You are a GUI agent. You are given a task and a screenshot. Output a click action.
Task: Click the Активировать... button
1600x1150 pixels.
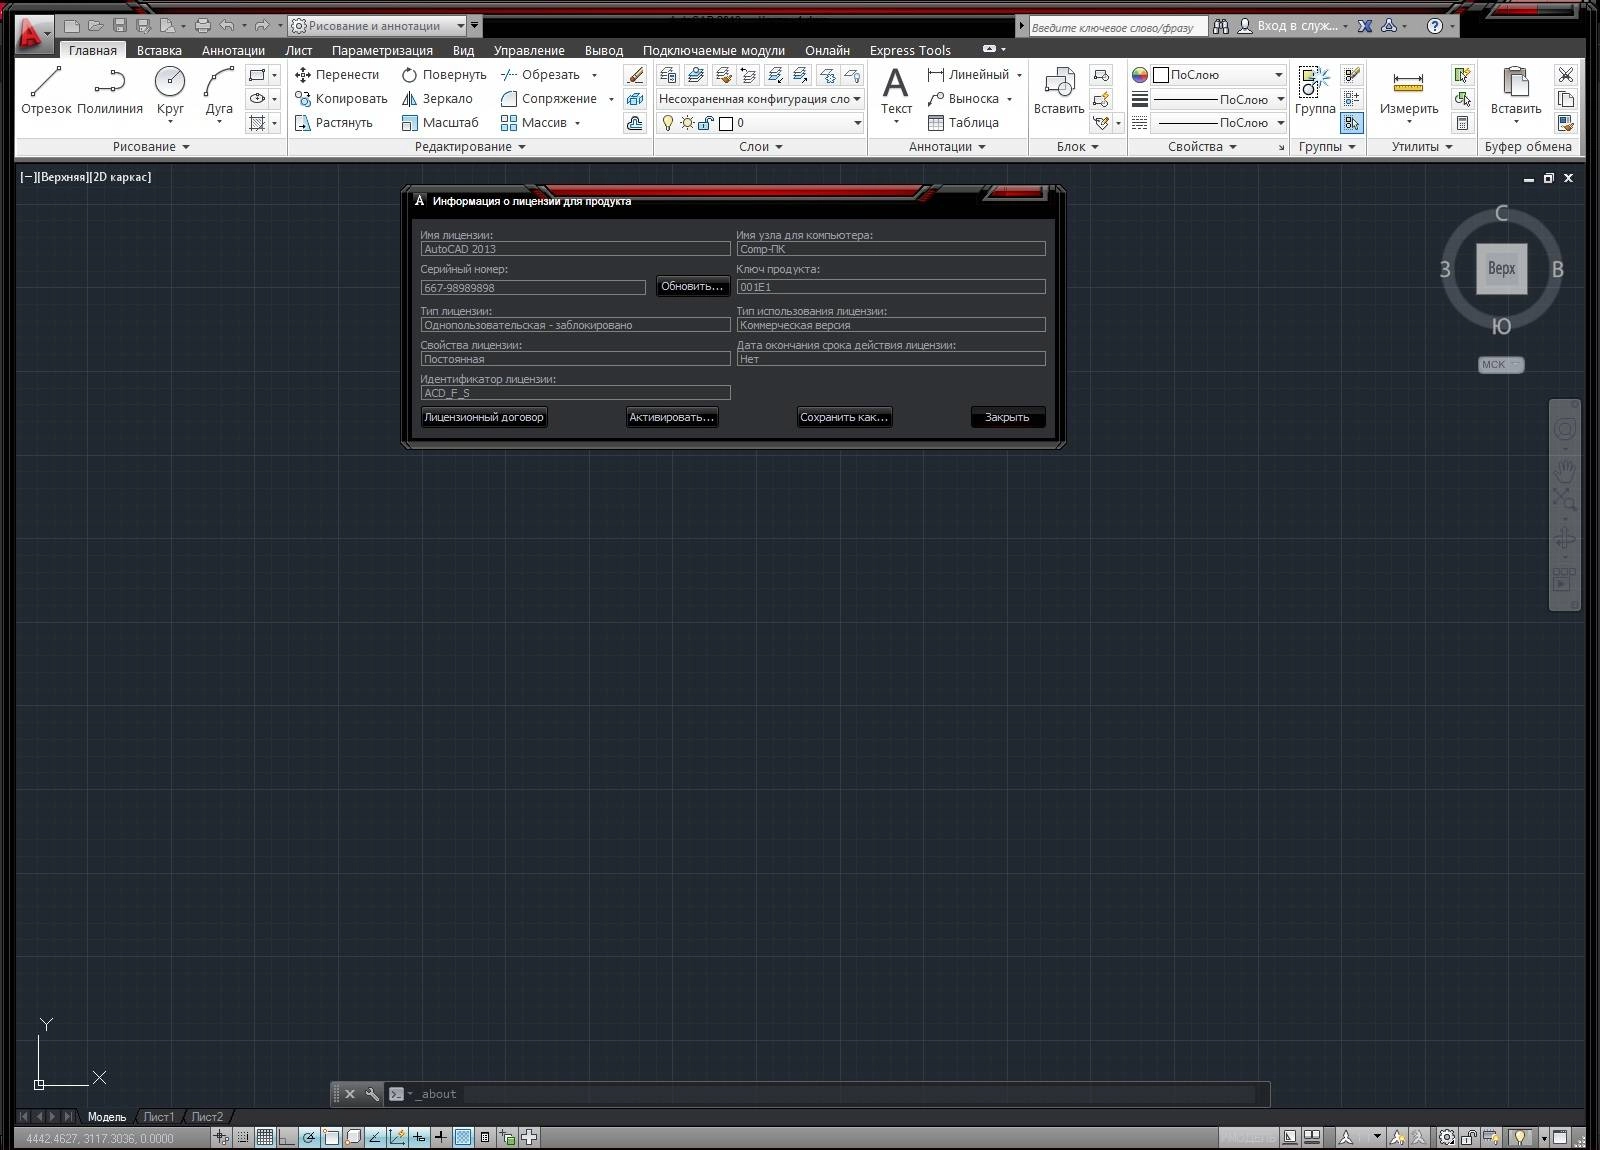pyautogui.click(x=672, y=418)
